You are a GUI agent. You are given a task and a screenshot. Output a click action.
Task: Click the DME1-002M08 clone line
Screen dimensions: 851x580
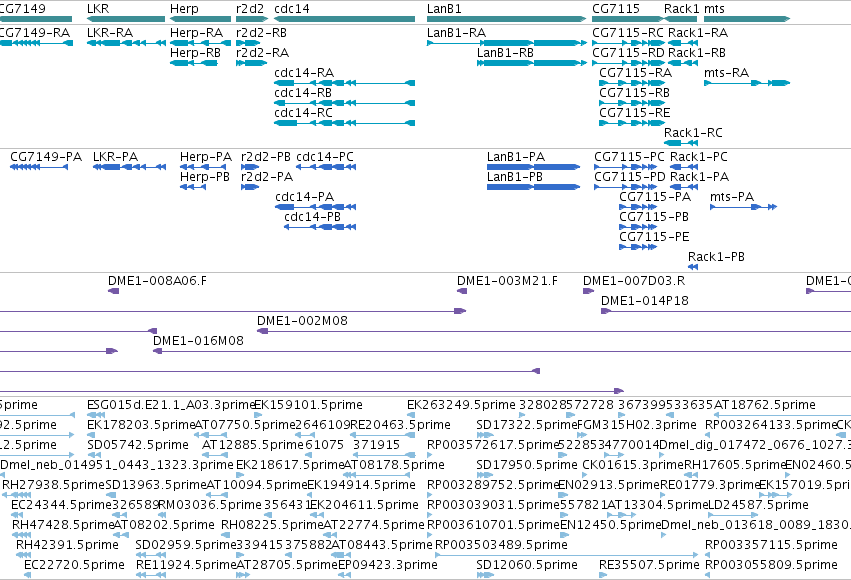point(554,332)
